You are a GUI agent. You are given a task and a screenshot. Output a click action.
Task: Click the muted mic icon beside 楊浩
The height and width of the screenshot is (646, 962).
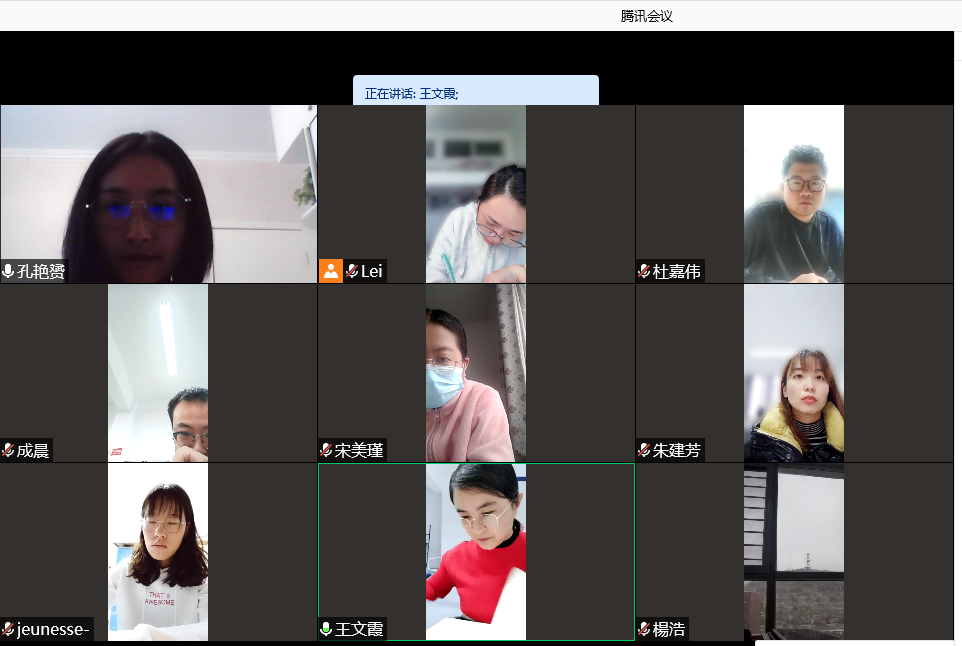pos(645,629)
